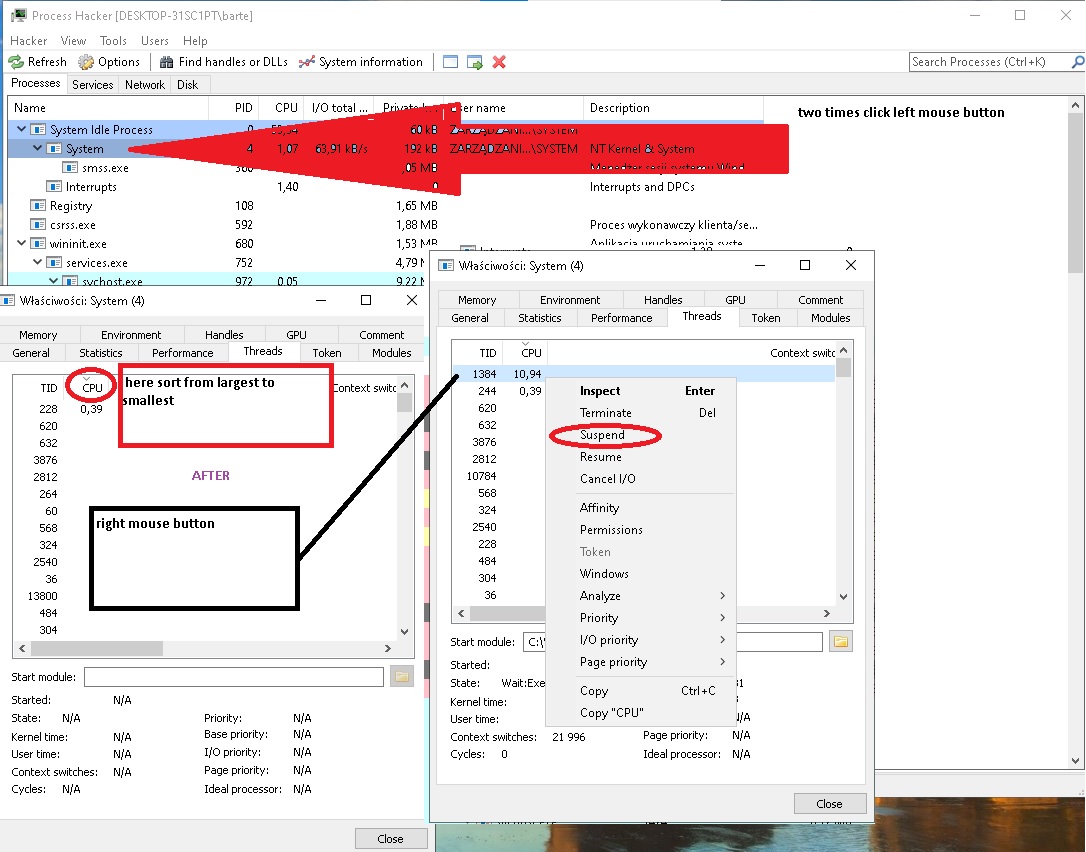Click Cancel I/O in the context menu
Viewport: 1086px width, 852px height.
[641, 479]
